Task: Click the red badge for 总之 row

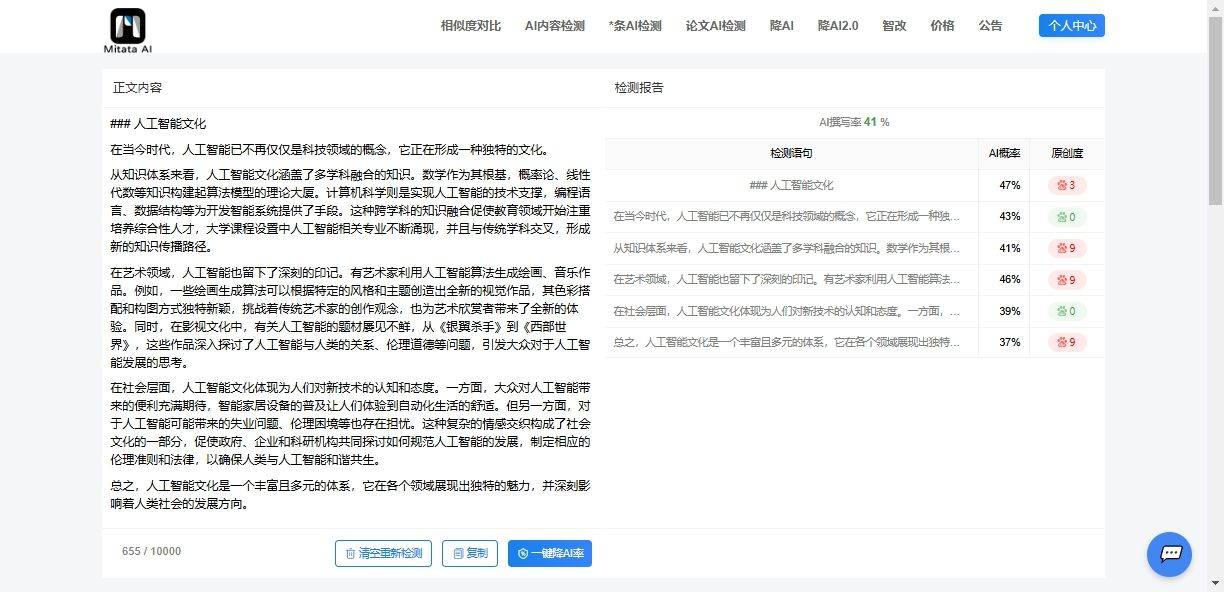Action: pos(1066,343)
